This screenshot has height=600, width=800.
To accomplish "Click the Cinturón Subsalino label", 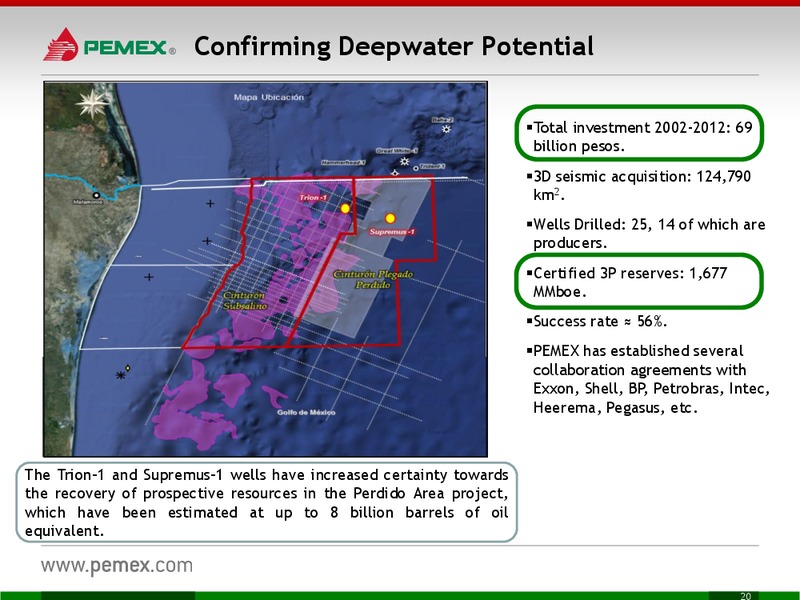I will (245, 301).
